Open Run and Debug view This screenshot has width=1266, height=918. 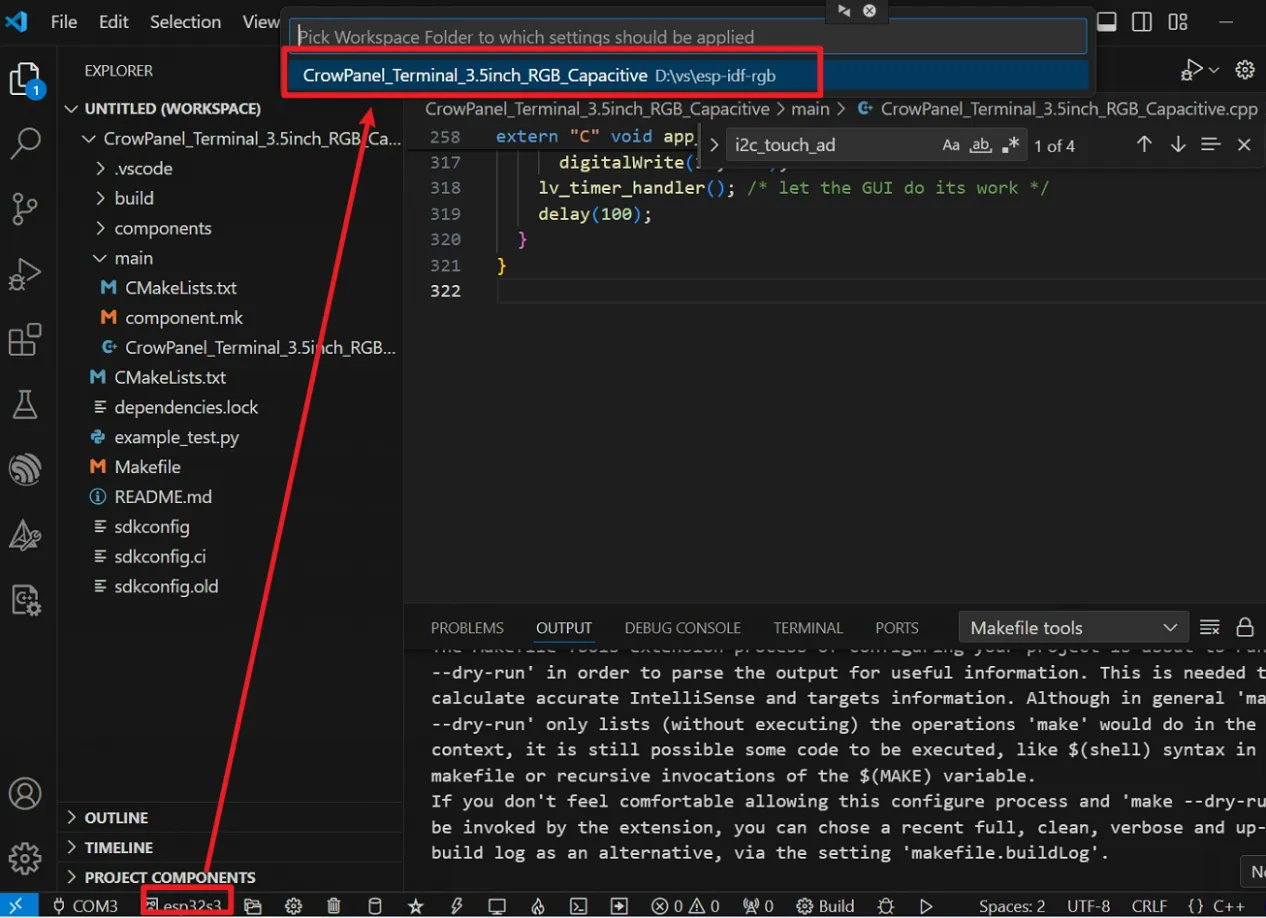point(24,274)
